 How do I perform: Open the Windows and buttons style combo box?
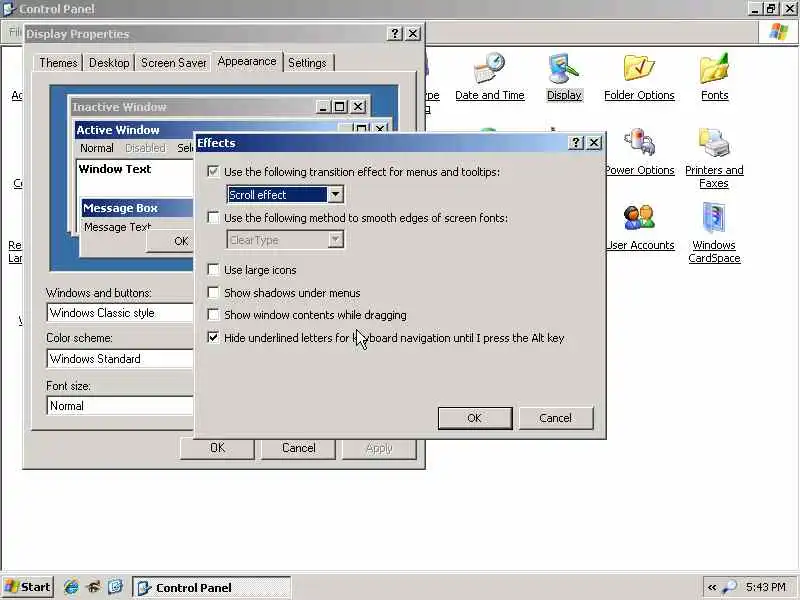point(120,313)
